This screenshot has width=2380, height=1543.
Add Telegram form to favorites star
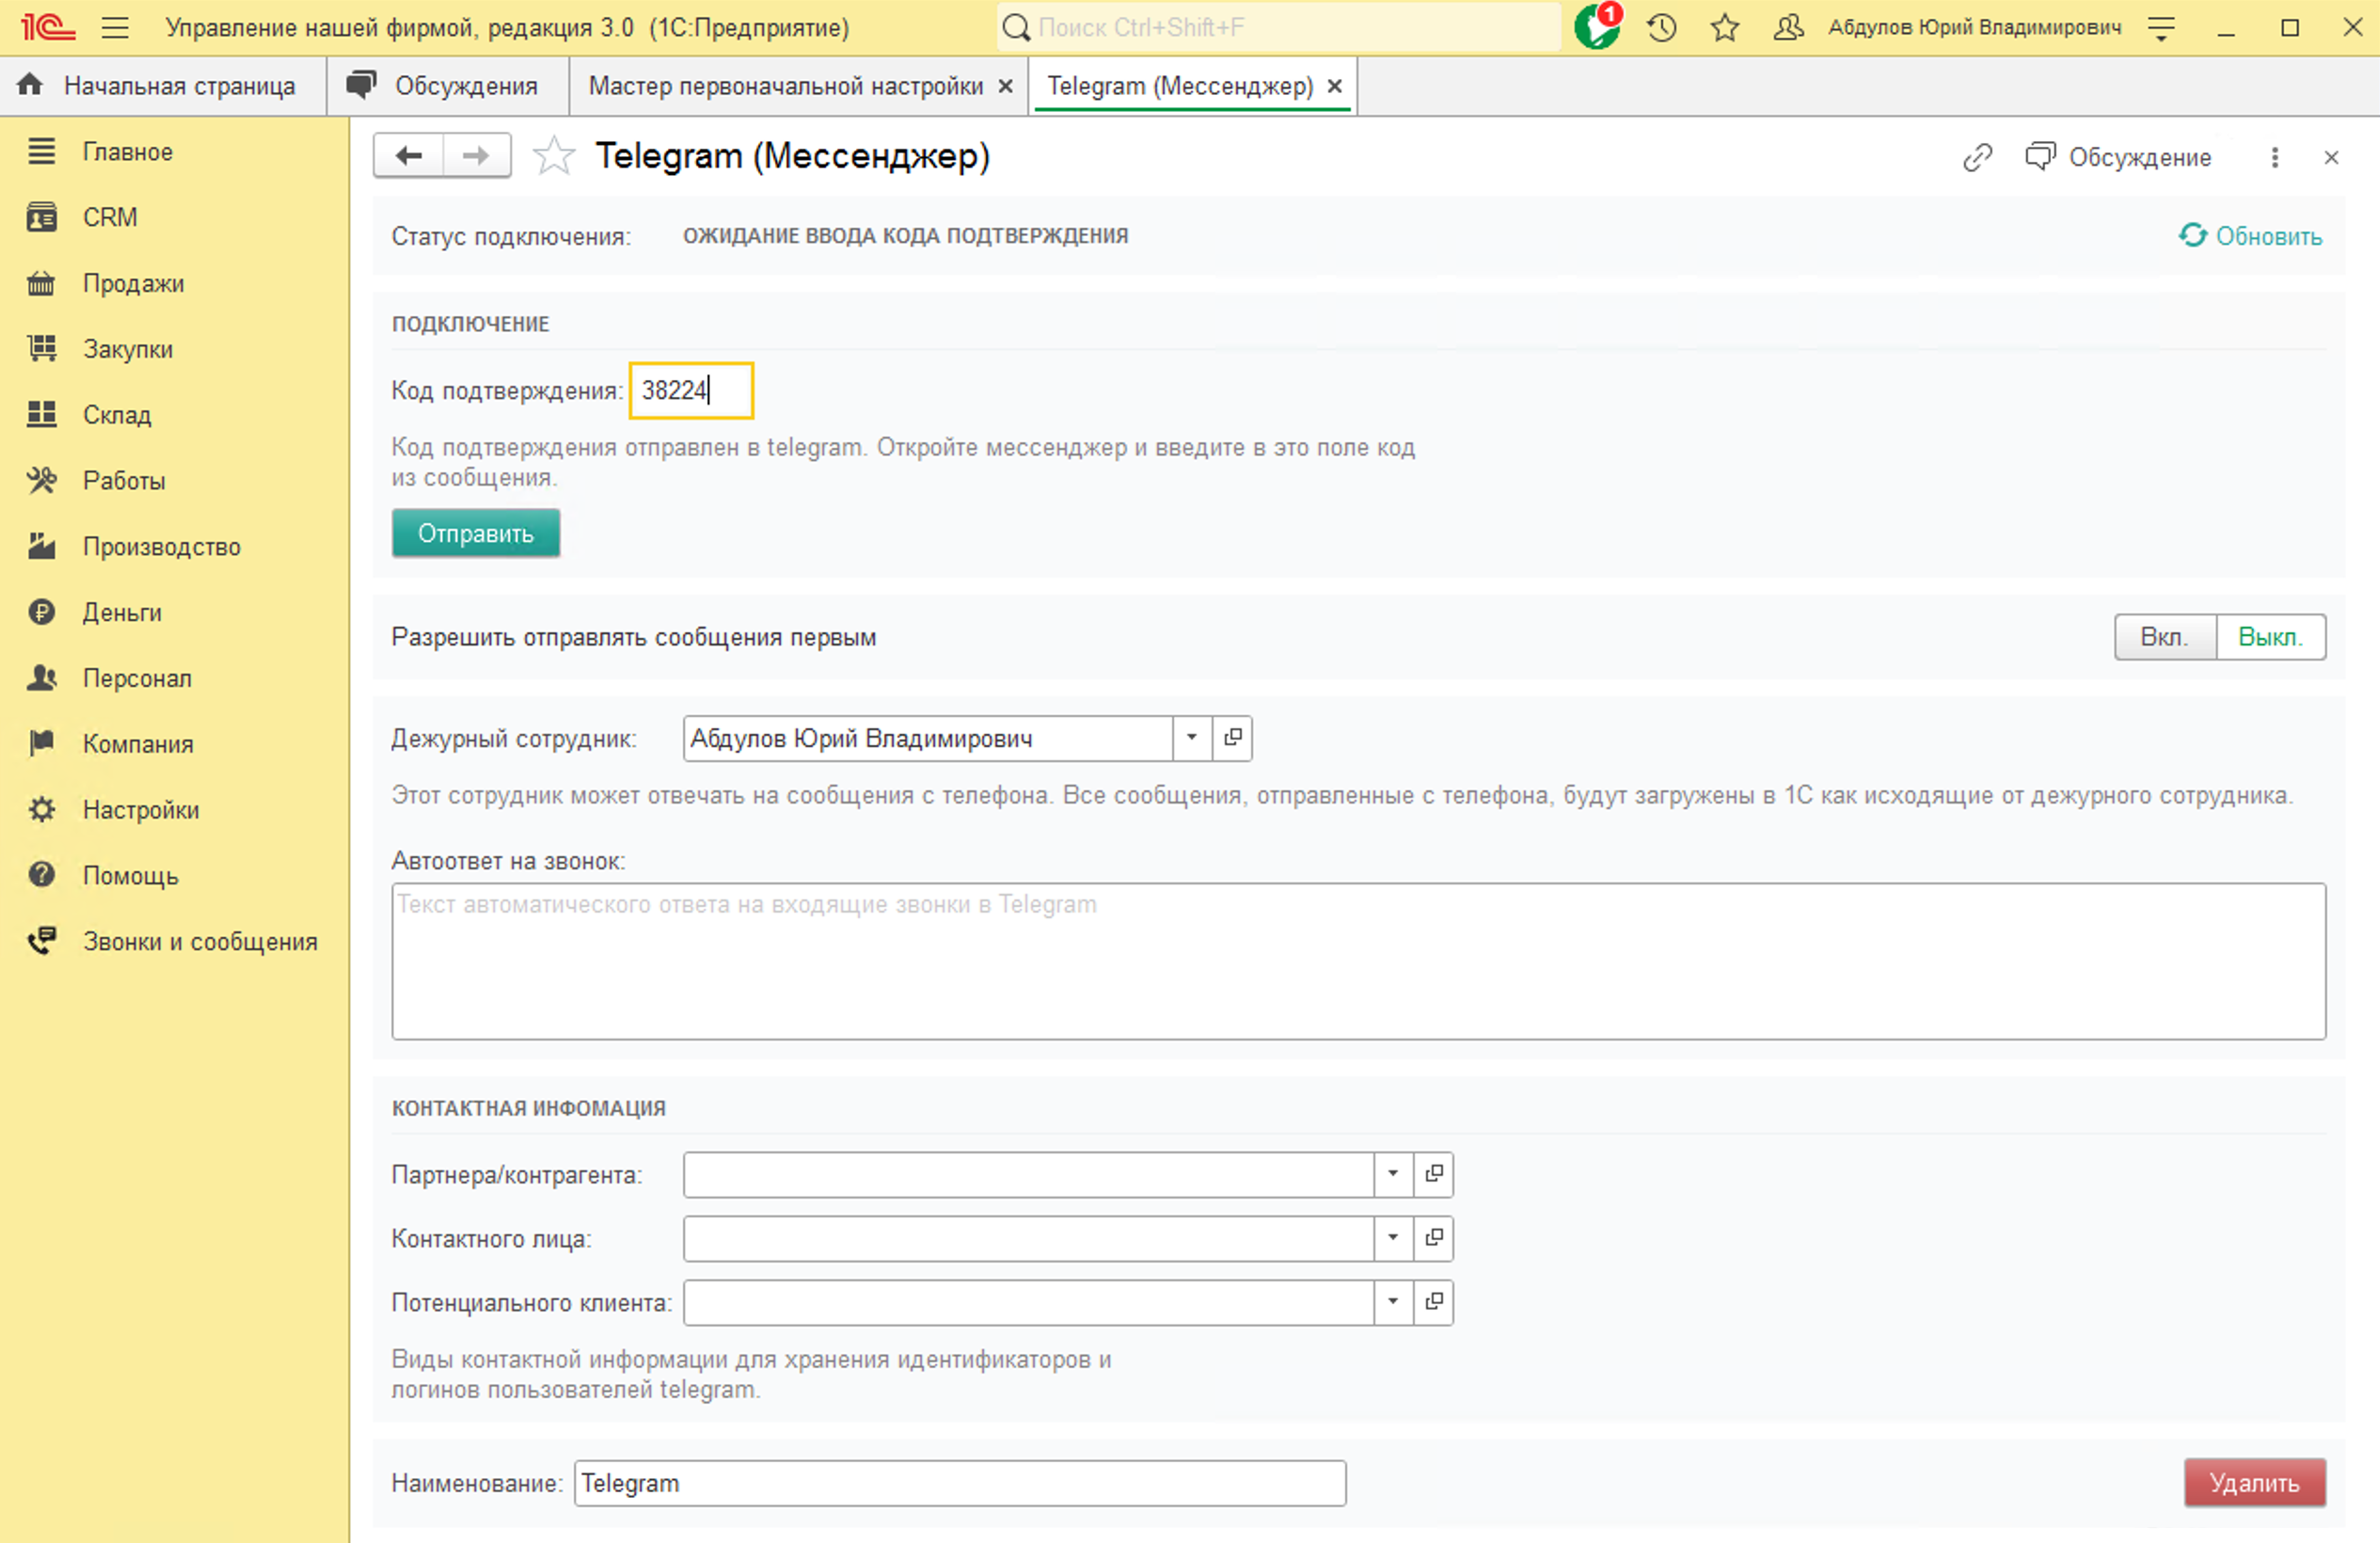pyautogui.click(x=553, y=156)
